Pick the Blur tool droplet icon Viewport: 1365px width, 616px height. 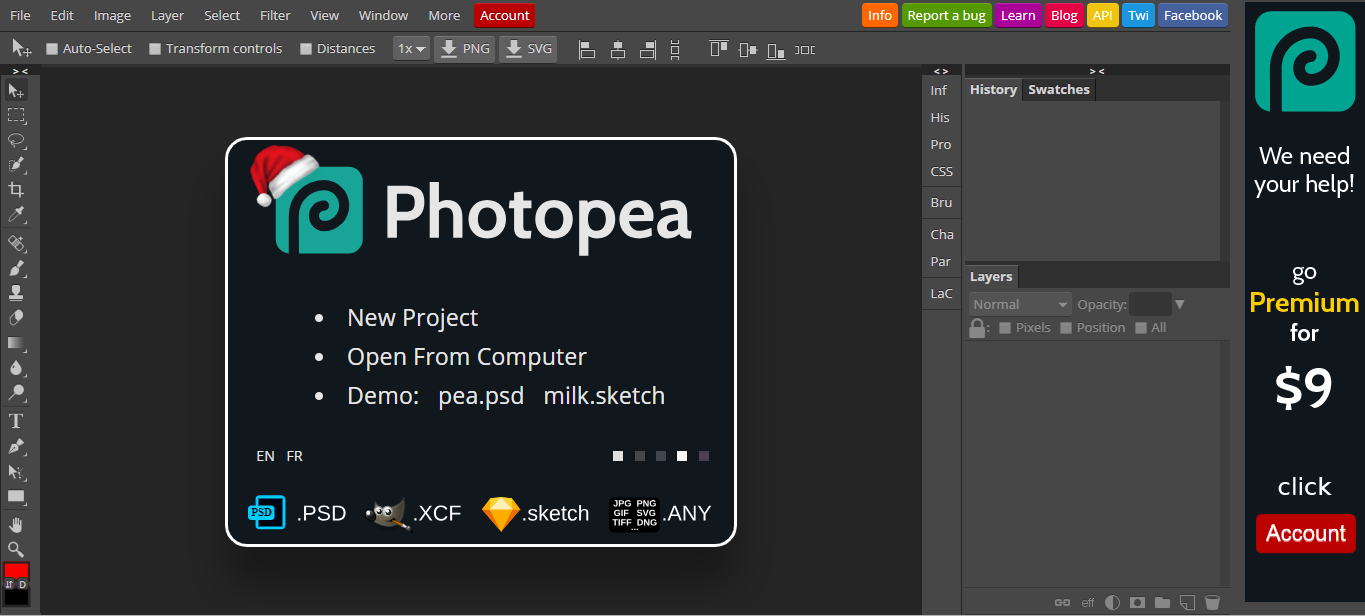(16, 368)
